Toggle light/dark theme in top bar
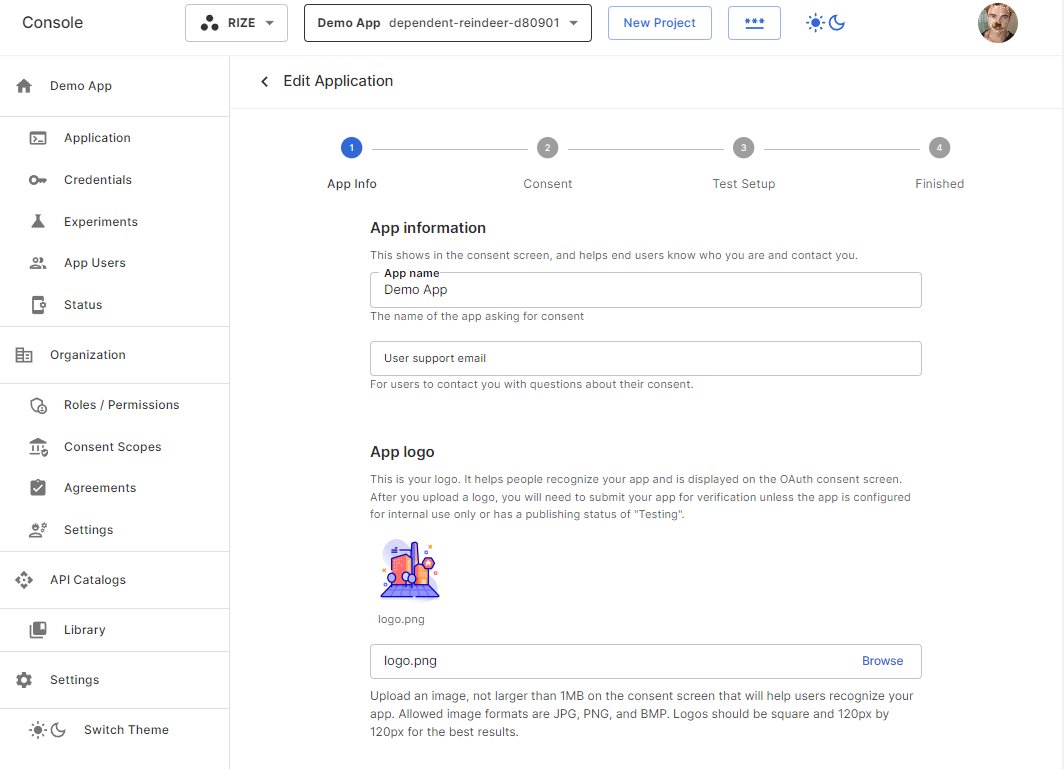This screenshot has width=1064, height=769. tap(826, 23)
